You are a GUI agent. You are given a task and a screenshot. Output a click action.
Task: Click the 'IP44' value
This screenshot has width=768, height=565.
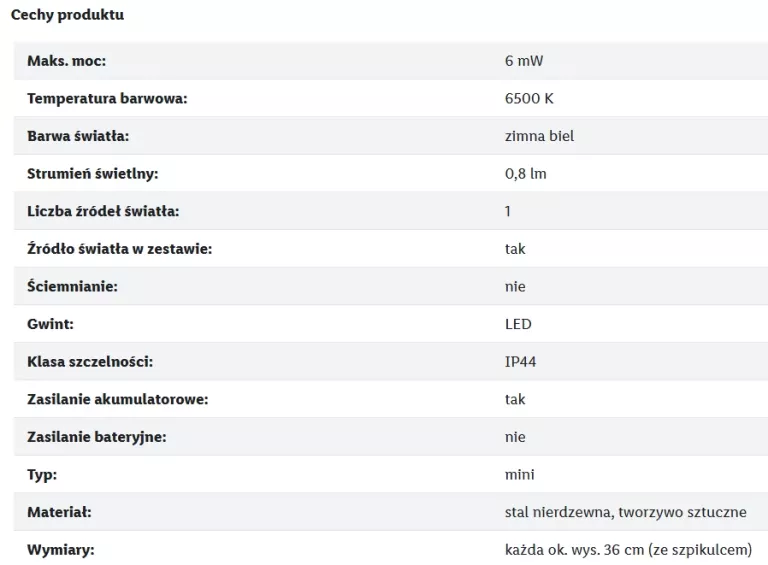pyautogui.click(x=521, y=362)
